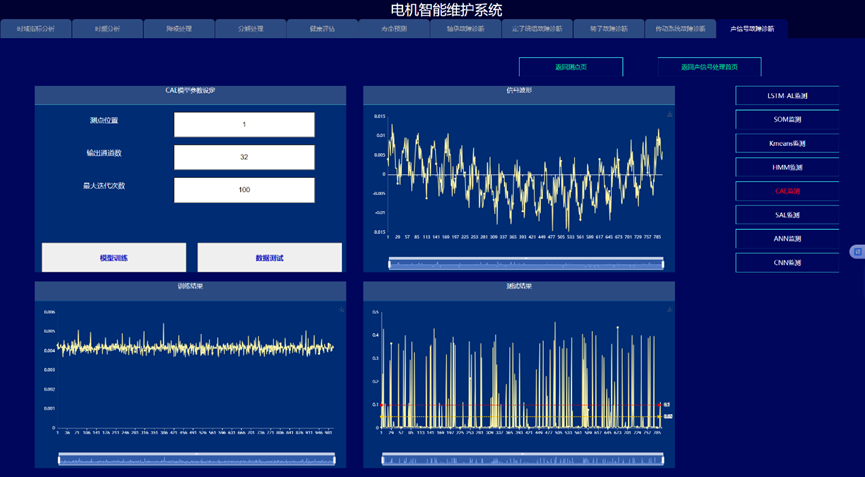The height and width of the screenshot is (477, 865).
Task: Open the 健康评估 tab
Action: (321, 29)
